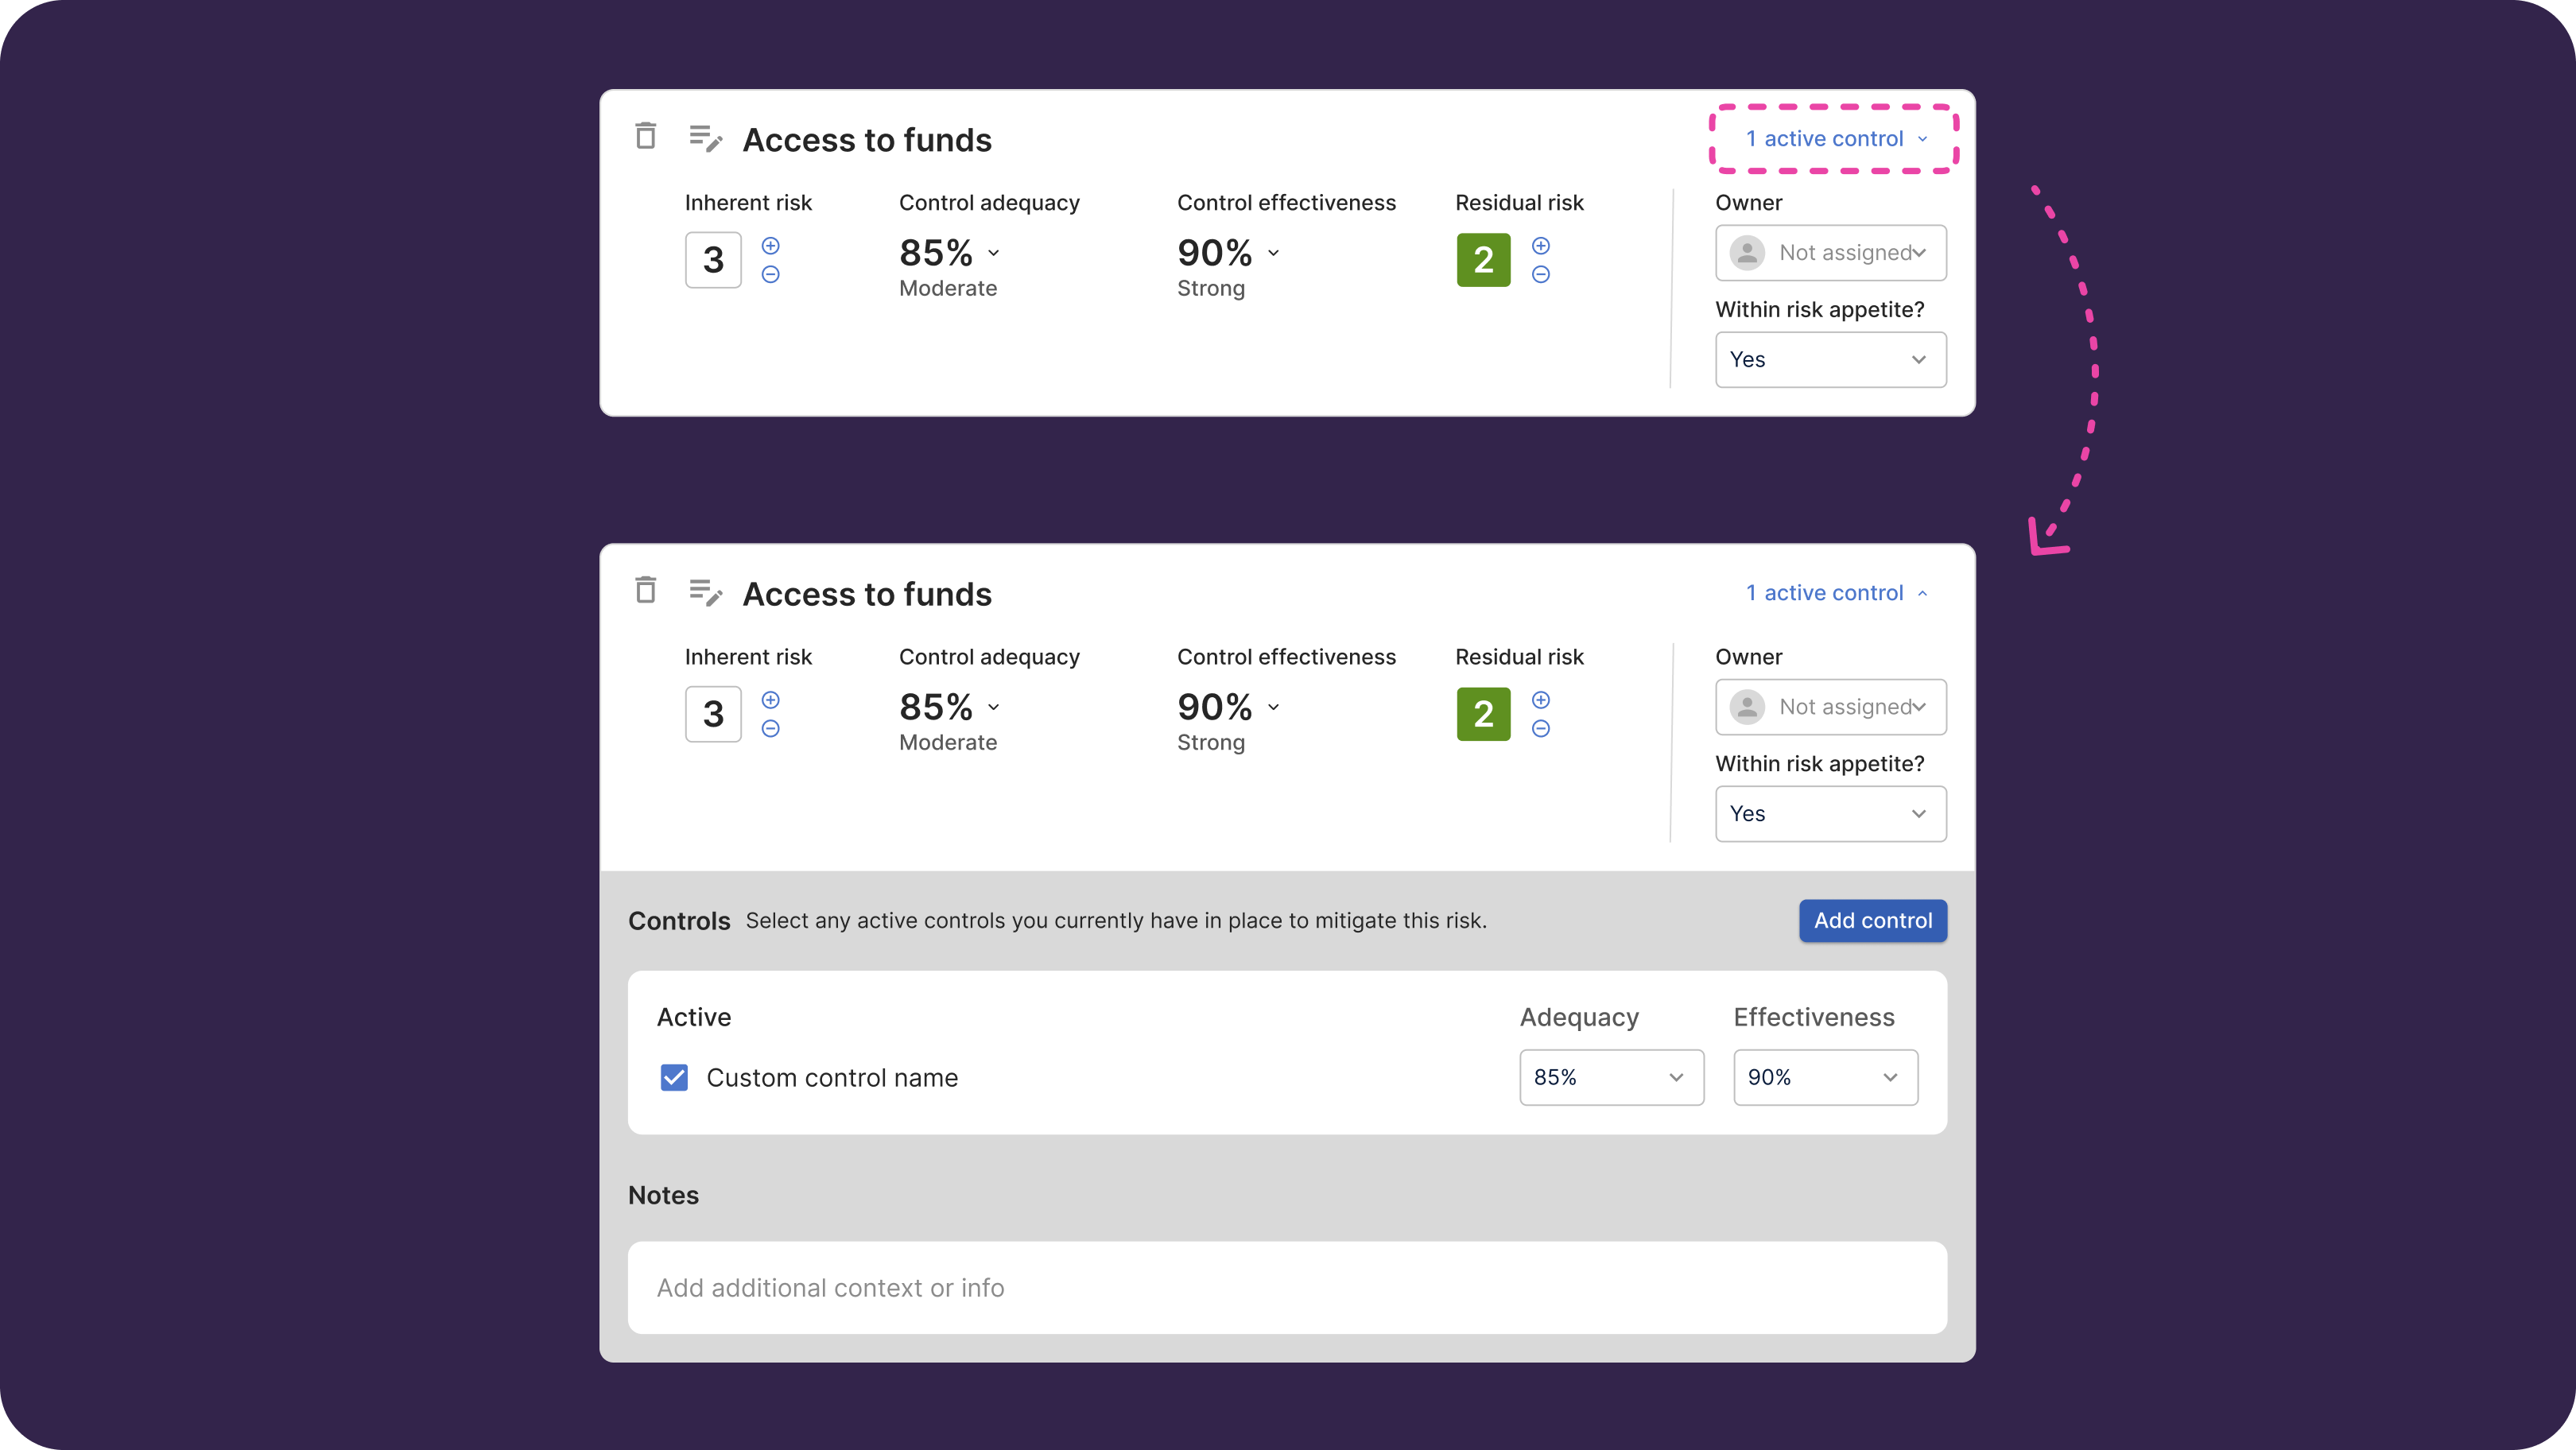Decrease inherent risk with the top card's minus icon
Viewport: 2576px width, 1450px height.
[770, 274]
